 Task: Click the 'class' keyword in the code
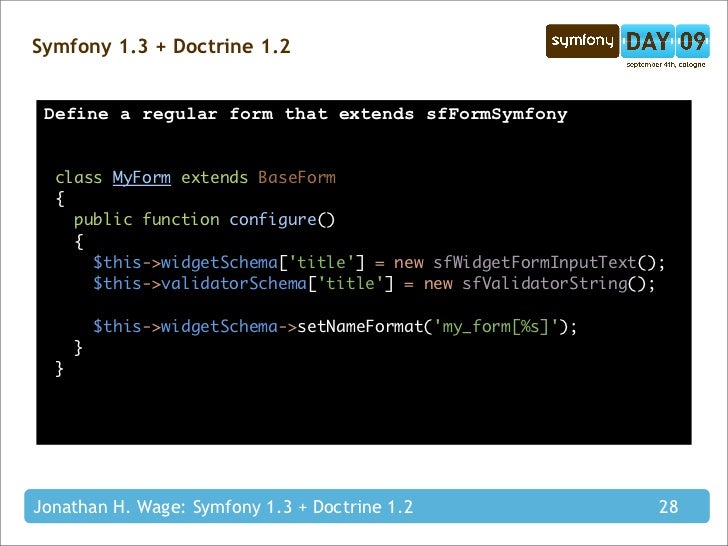tap(78, 177)
